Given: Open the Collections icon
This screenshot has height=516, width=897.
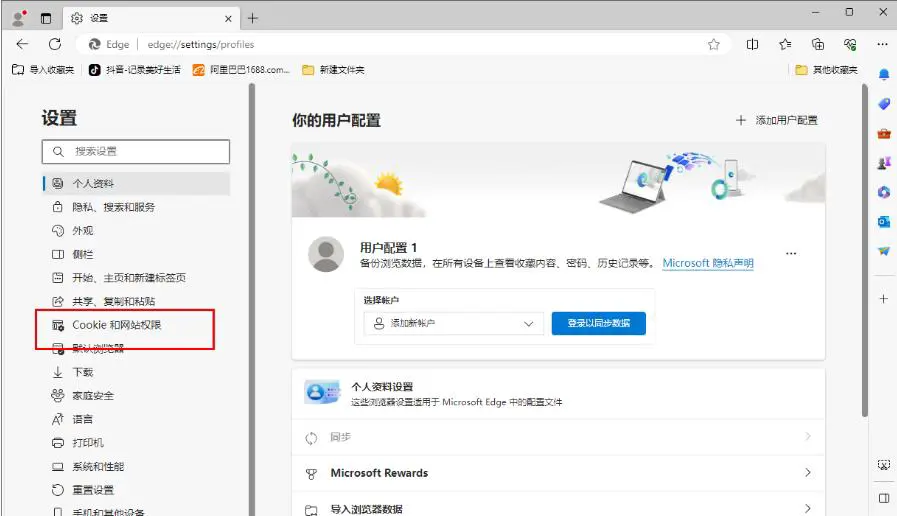Looking at the screenshot, I should pyautogui.click(x=818, y=44).
